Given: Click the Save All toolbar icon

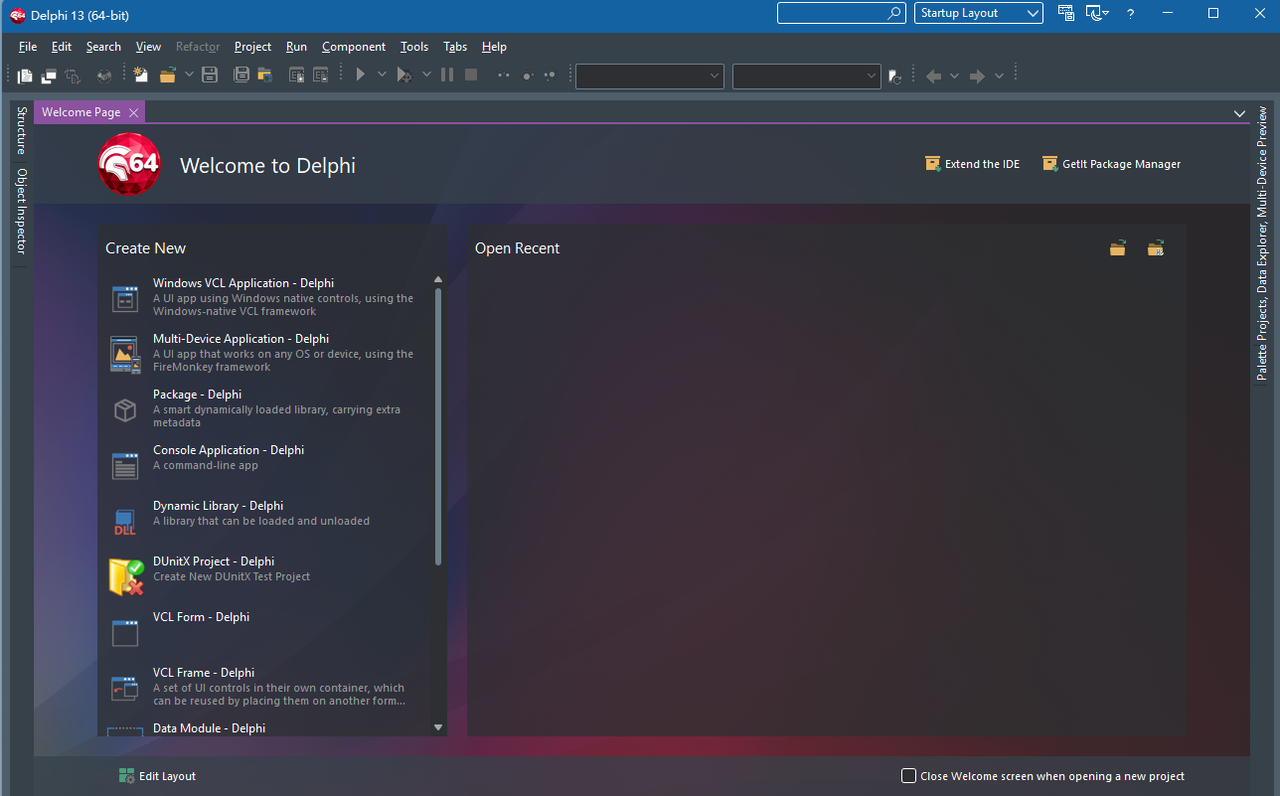Looking at the screenshot, I should (x=241, y=75).
